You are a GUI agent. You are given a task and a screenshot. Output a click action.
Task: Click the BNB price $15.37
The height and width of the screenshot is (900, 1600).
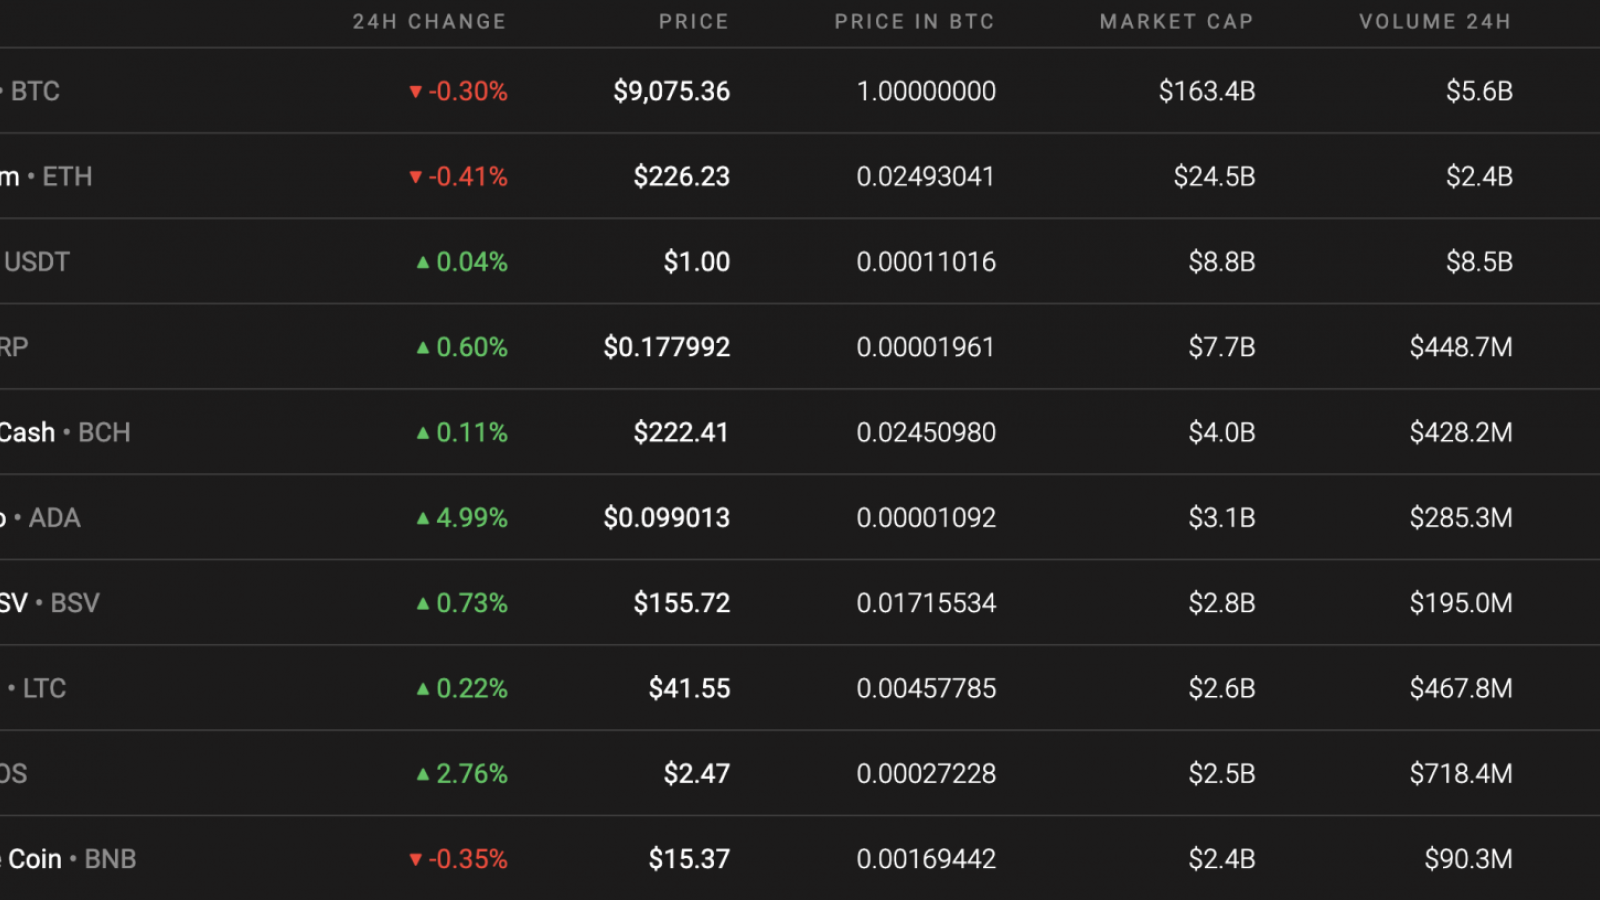[690, 859]
